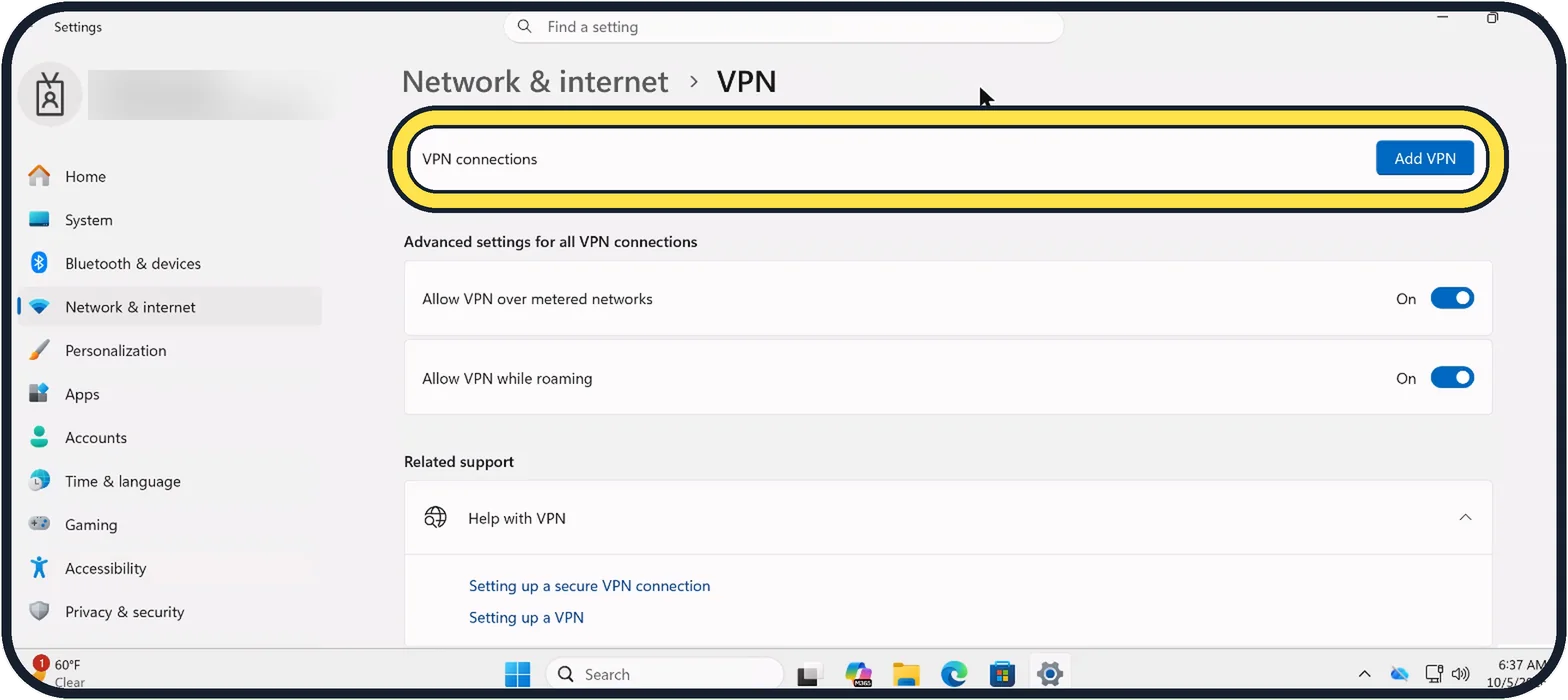Click the Find a setting search field
Viewport: 1568px width, 700px height.
point(784,27)
